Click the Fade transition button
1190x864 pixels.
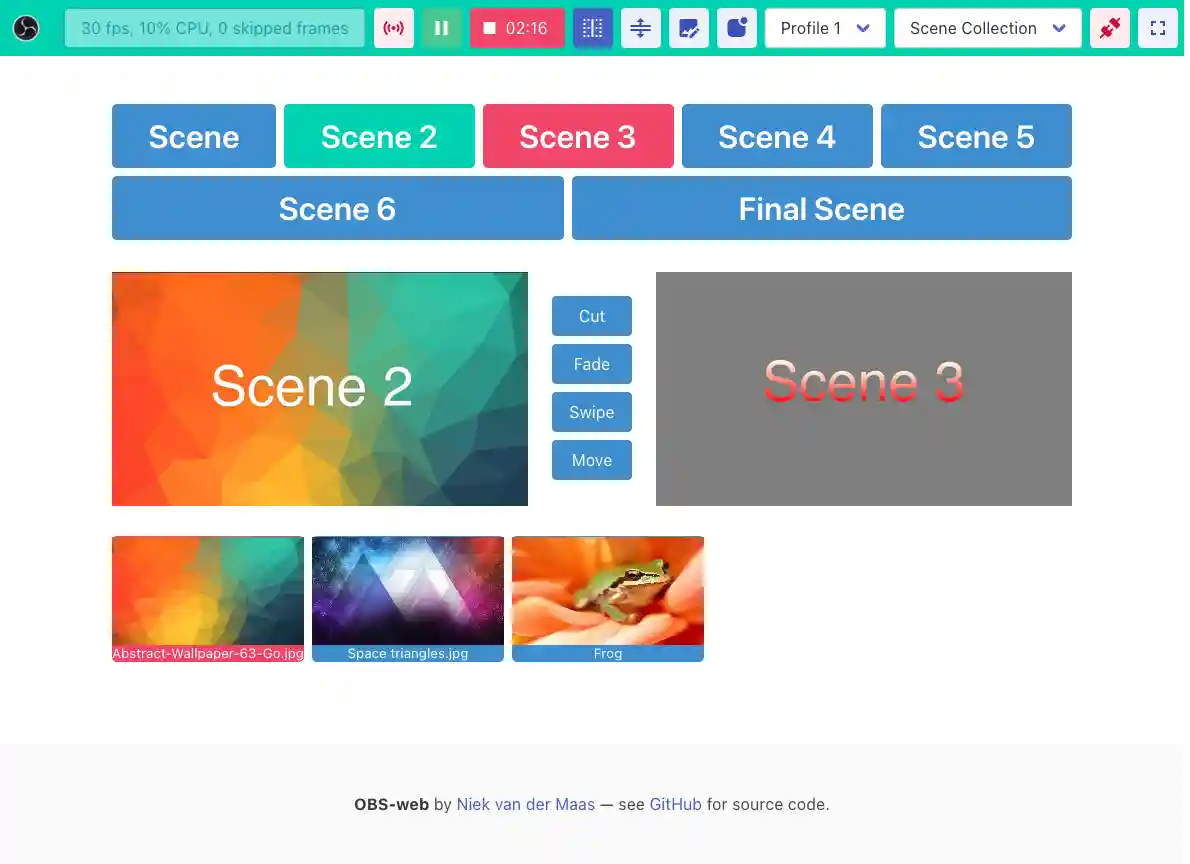pos(591,364)
